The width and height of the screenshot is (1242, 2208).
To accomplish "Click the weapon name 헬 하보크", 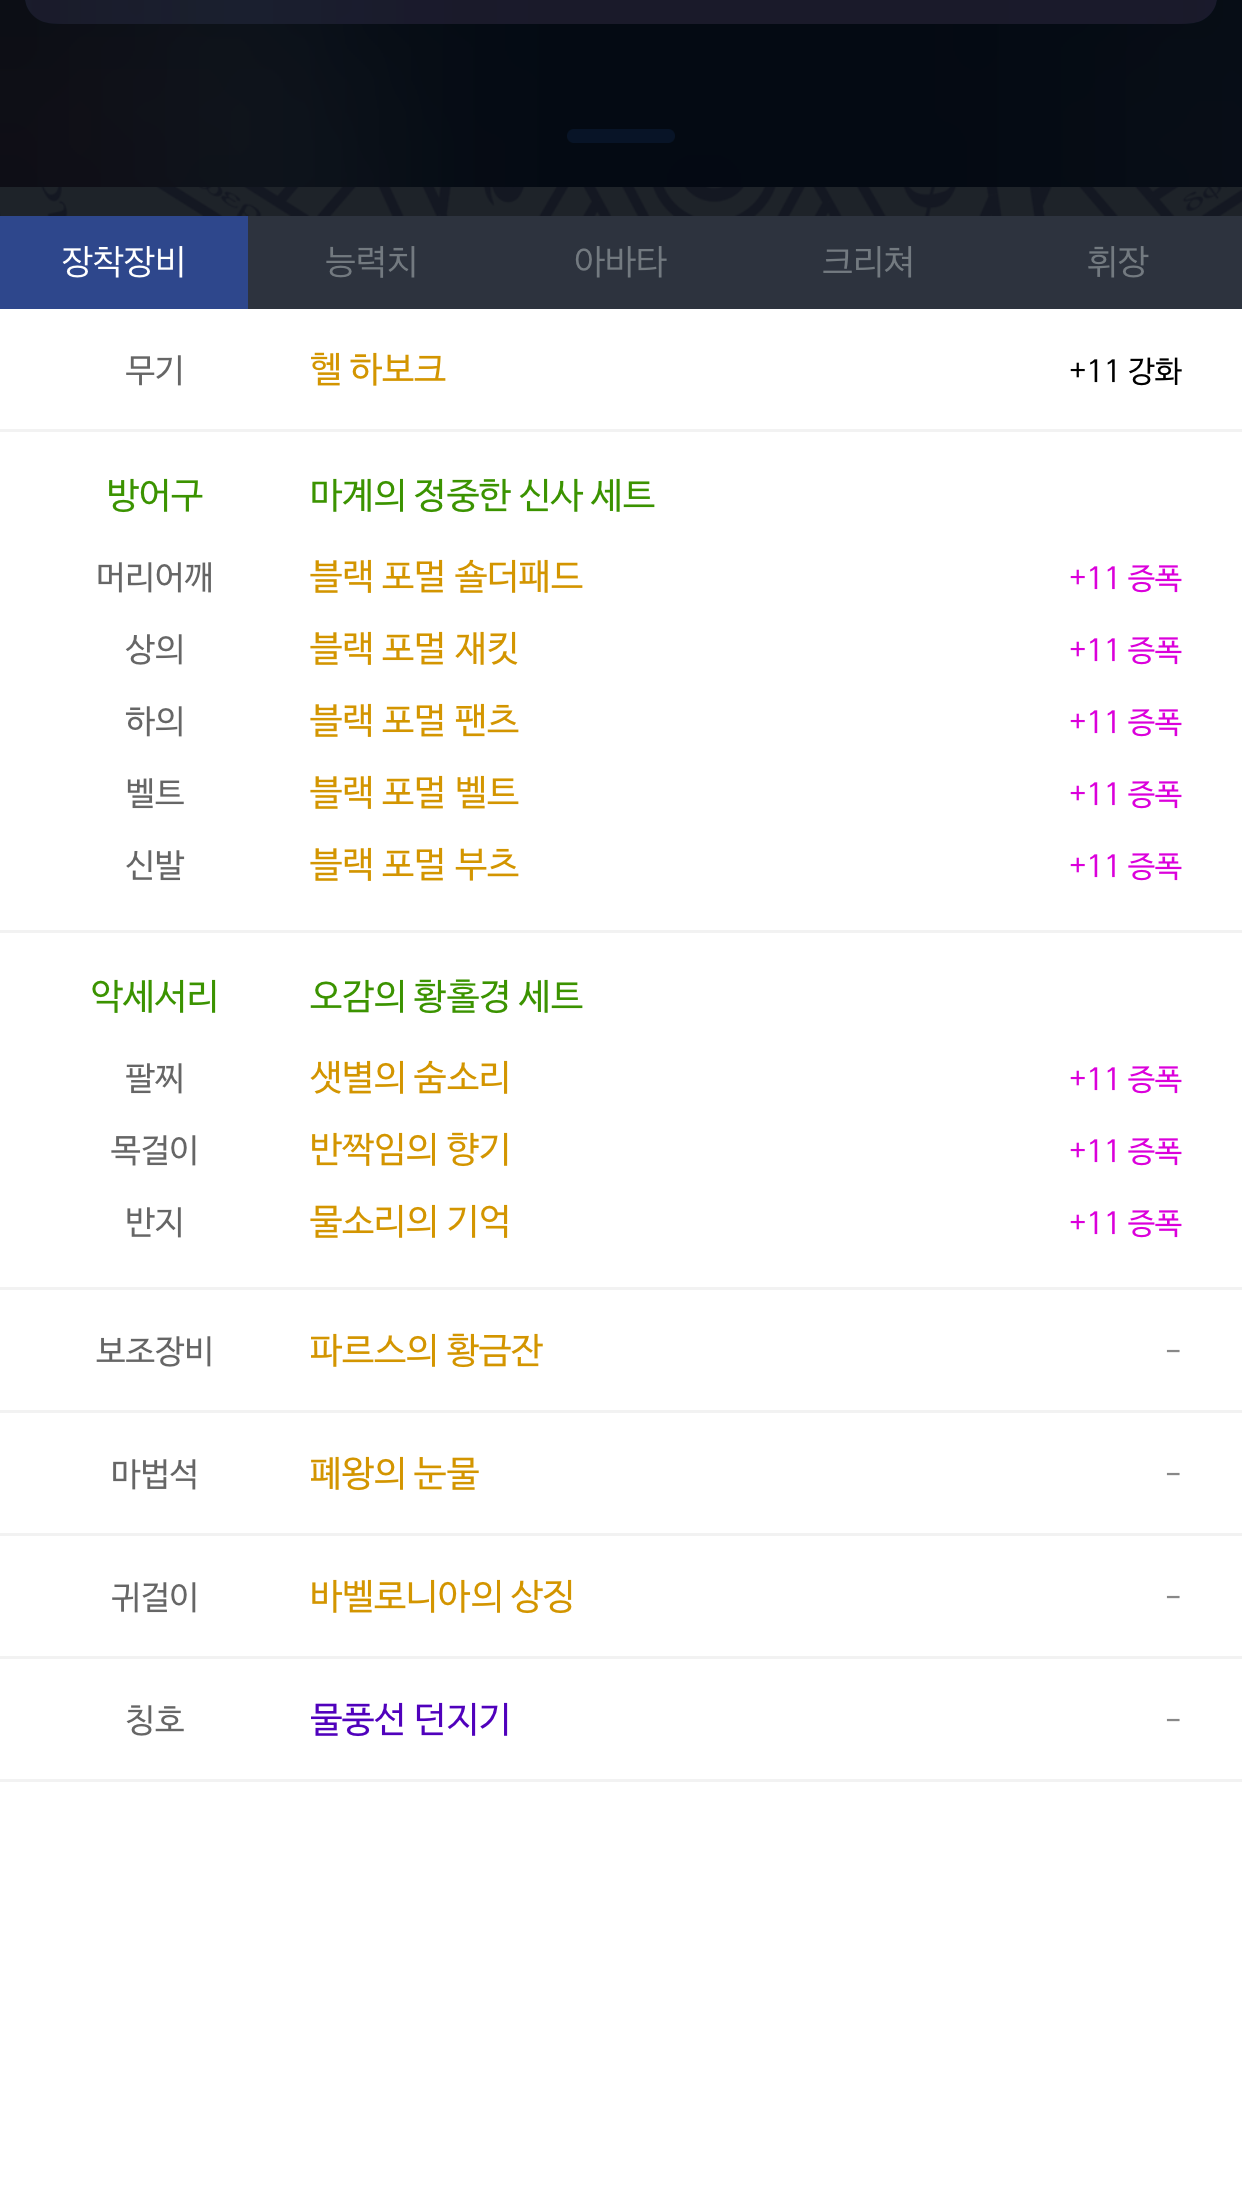I will pos(378,369).
